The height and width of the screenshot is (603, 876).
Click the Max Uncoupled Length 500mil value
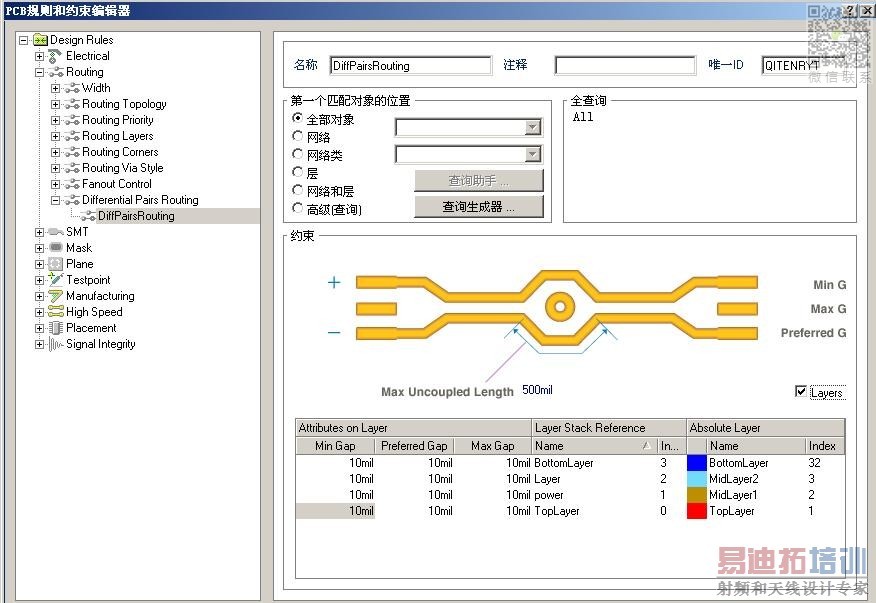537,390
